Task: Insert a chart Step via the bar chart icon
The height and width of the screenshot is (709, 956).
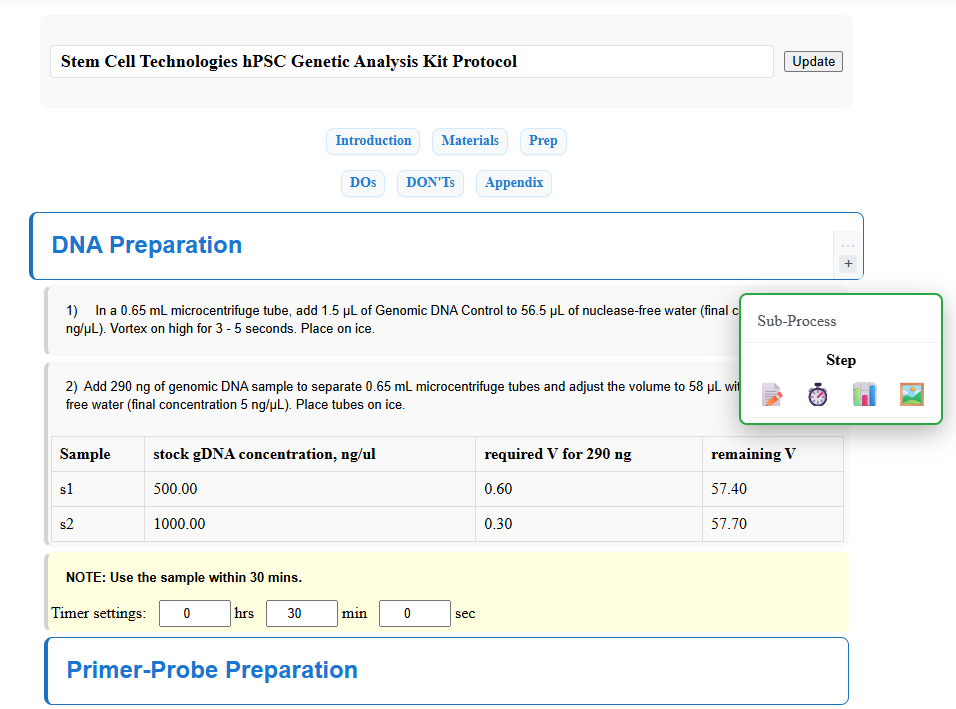Action: click(x=864, y=394)
